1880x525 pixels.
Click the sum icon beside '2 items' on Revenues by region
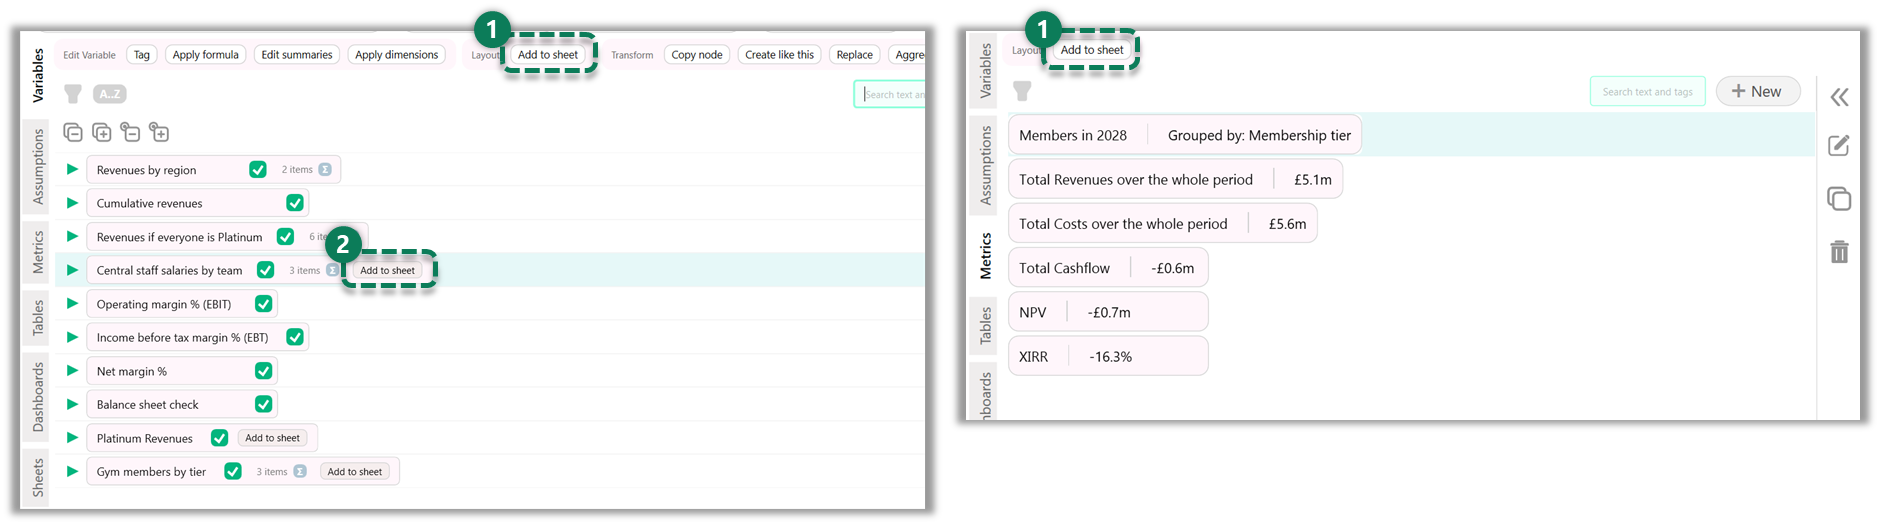tap(325, 170)
